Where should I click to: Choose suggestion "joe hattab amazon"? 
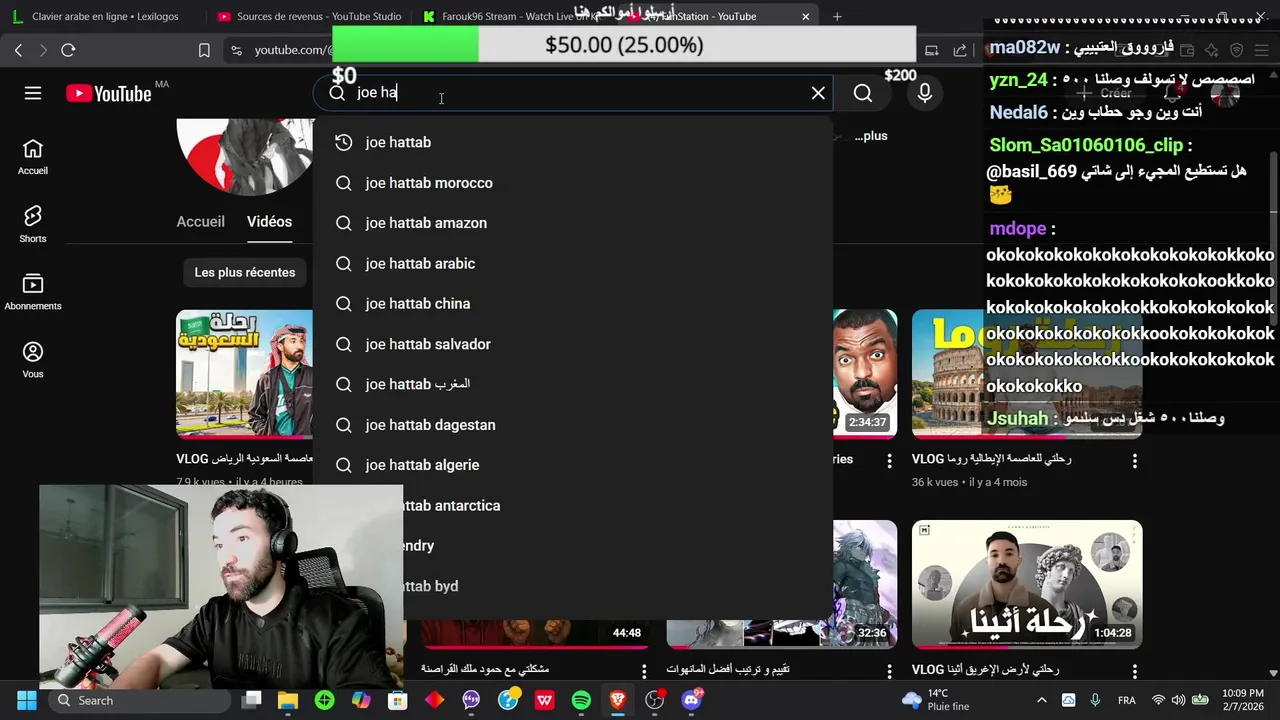click(x=573, y=223)
